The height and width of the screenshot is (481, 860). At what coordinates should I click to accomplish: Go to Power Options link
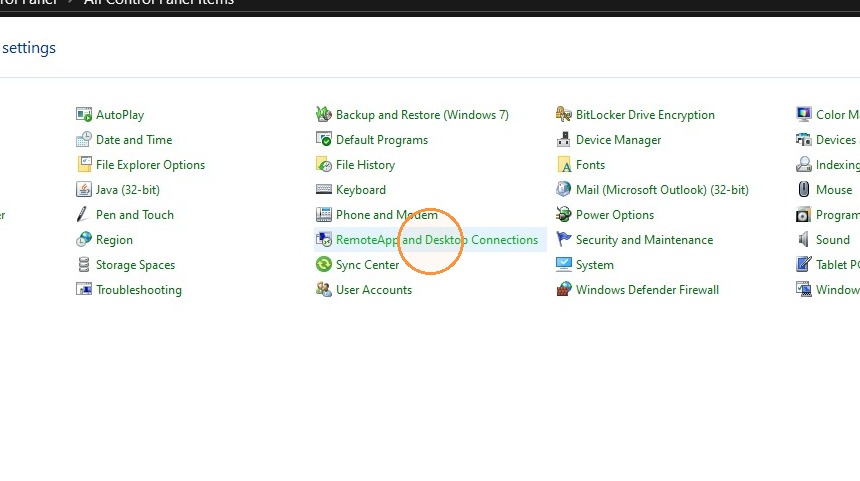(x=615, y=215)
